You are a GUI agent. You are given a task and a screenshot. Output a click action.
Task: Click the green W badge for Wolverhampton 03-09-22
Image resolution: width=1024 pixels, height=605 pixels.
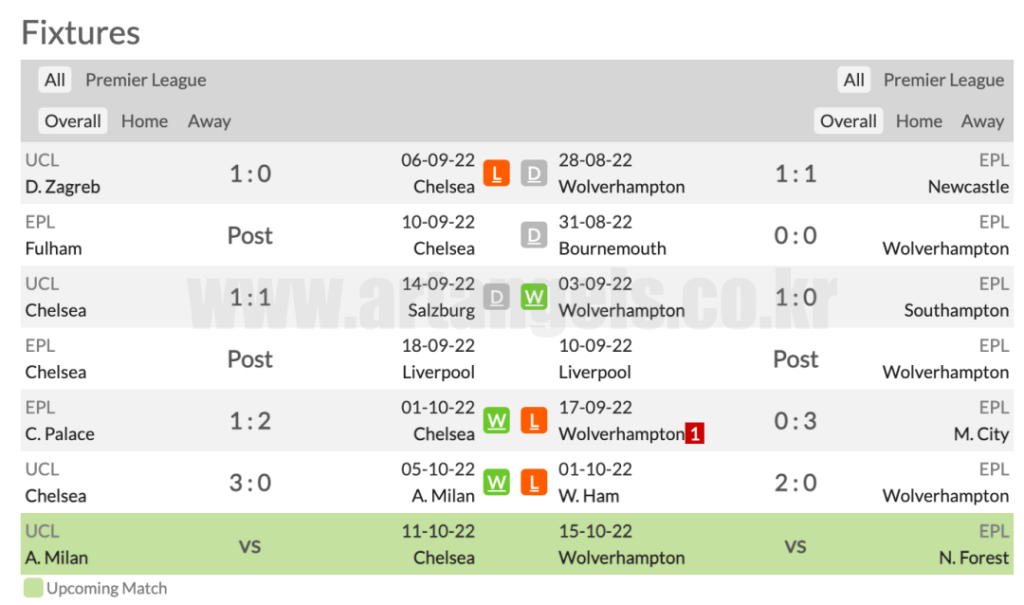534,297
